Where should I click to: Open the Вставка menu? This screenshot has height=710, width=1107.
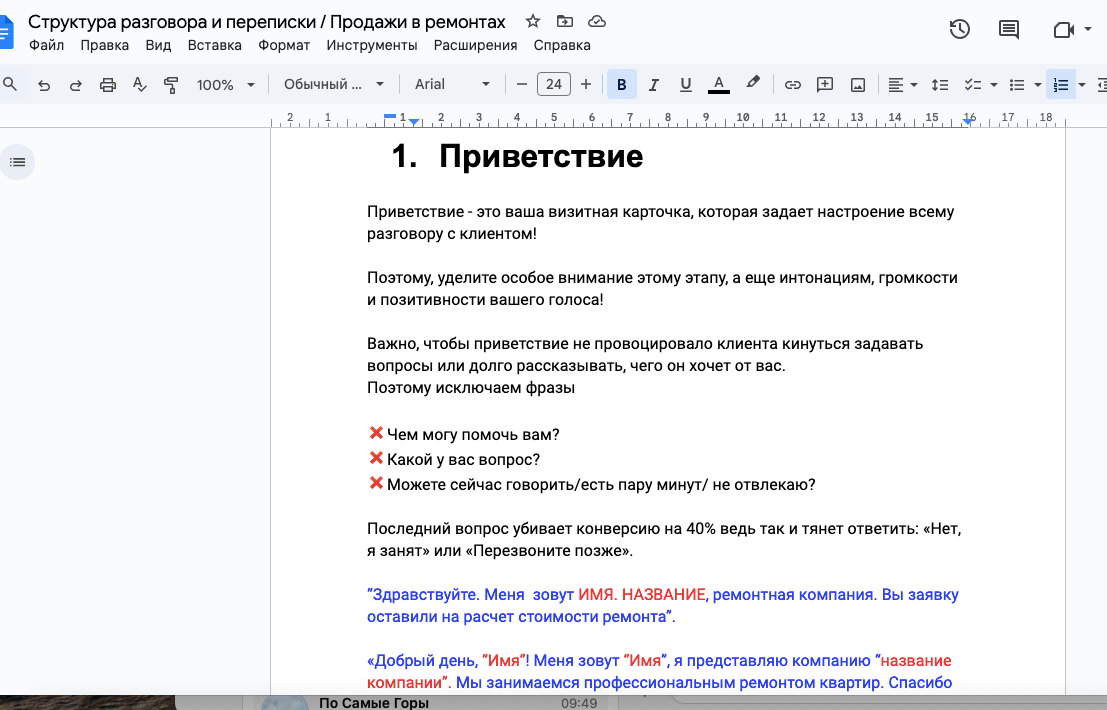click(x=215, y=45)
